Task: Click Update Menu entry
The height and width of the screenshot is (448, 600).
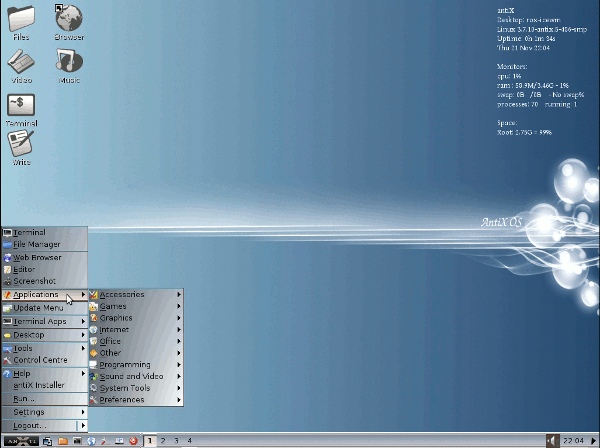Action: click(45, 308)
